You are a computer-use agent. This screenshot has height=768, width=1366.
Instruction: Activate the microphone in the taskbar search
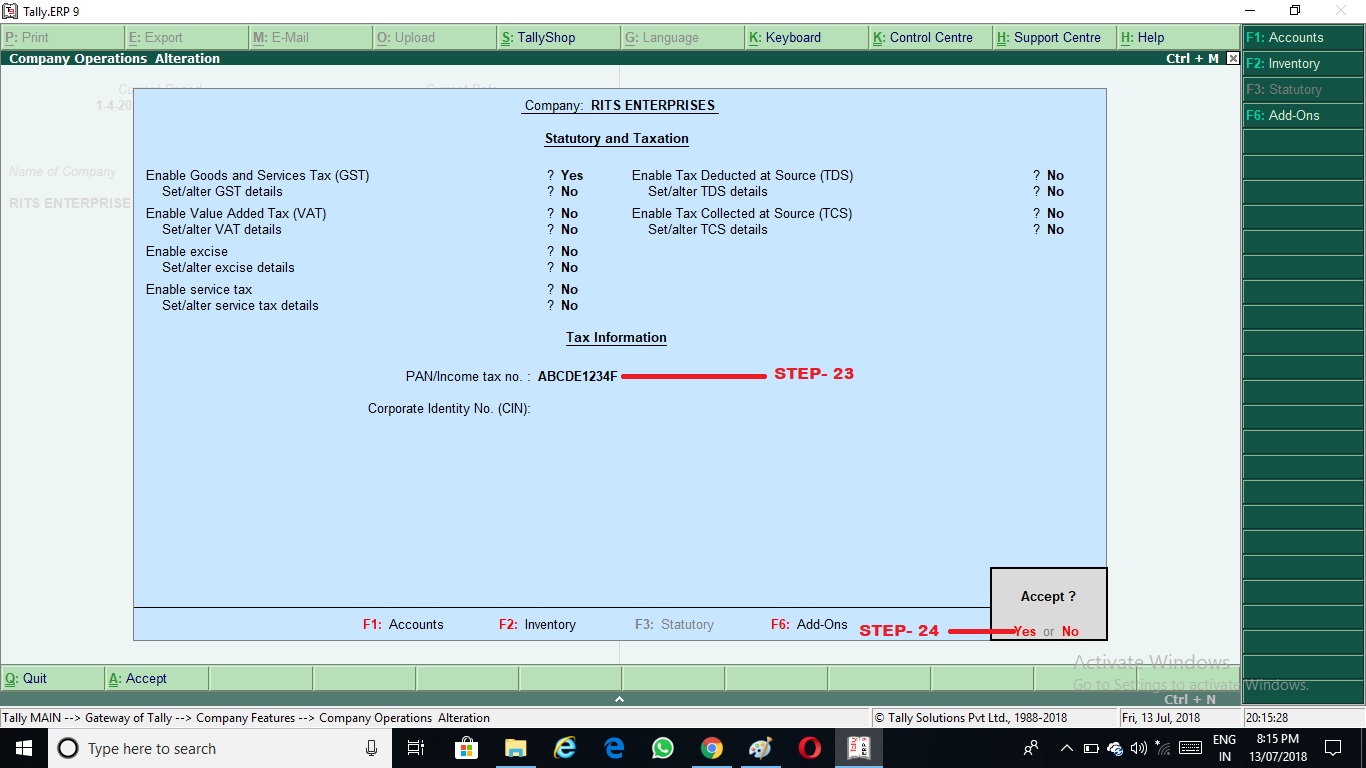[371, 748]
